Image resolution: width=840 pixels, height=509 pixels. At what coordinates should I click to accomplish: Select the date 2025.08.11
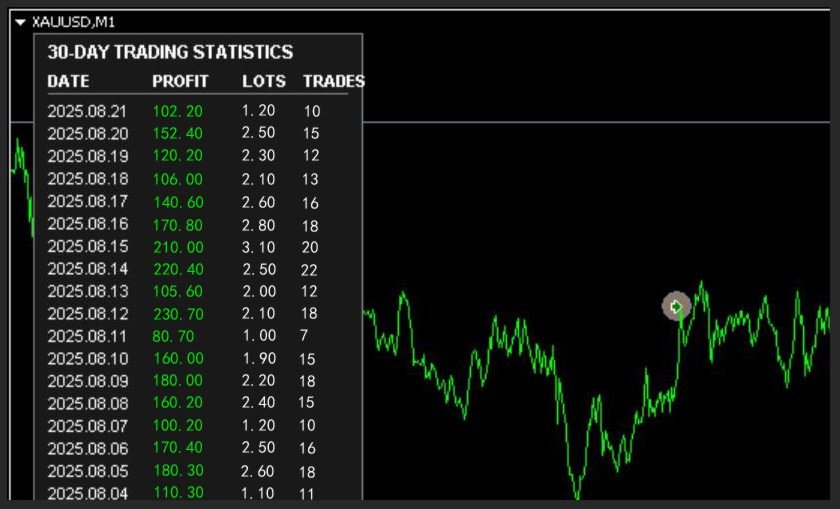click(x=87, y=336)
